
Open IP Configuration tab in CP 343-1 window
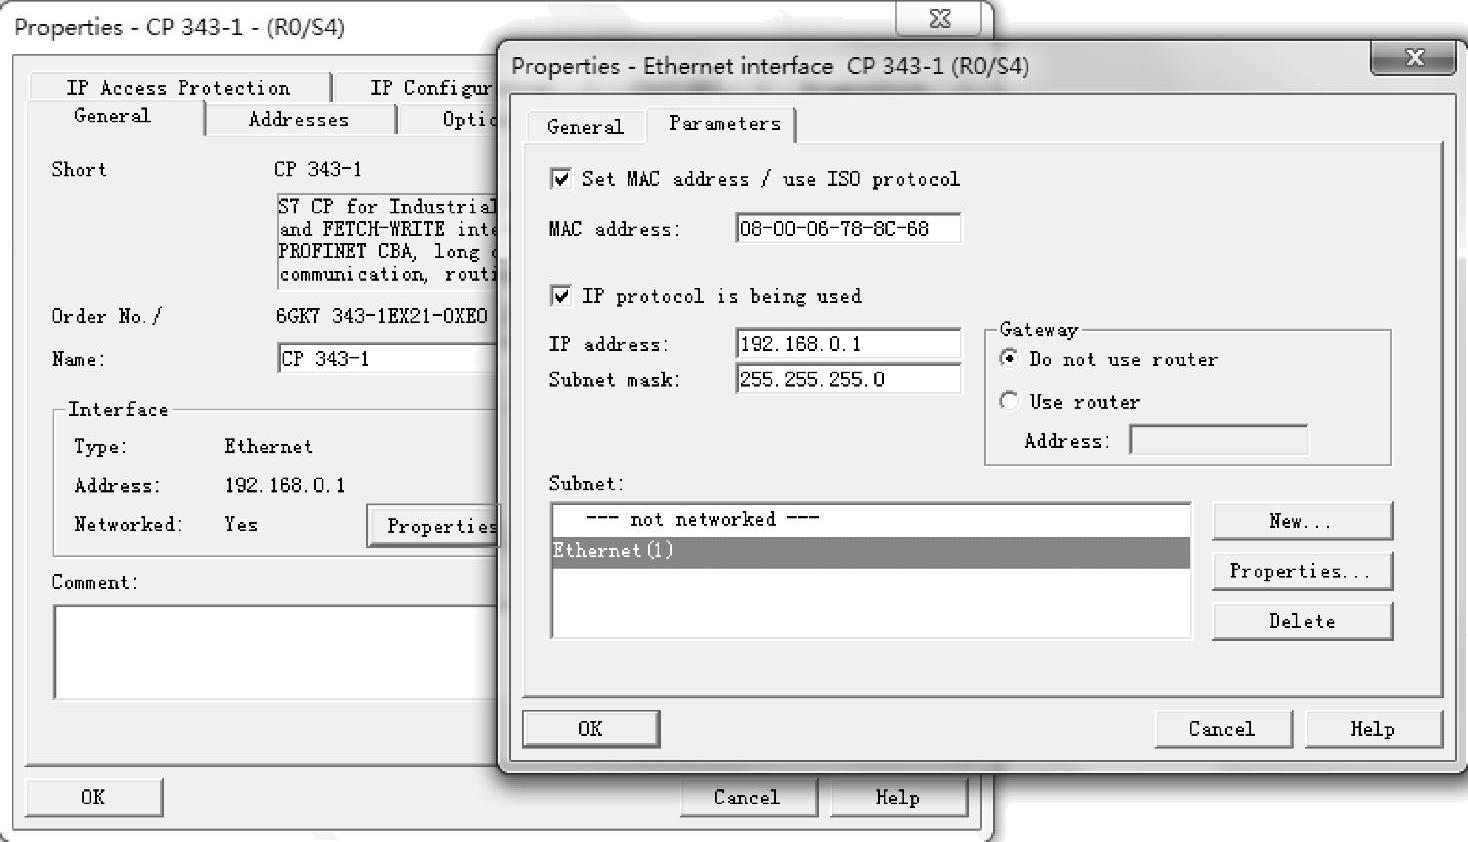417,88
